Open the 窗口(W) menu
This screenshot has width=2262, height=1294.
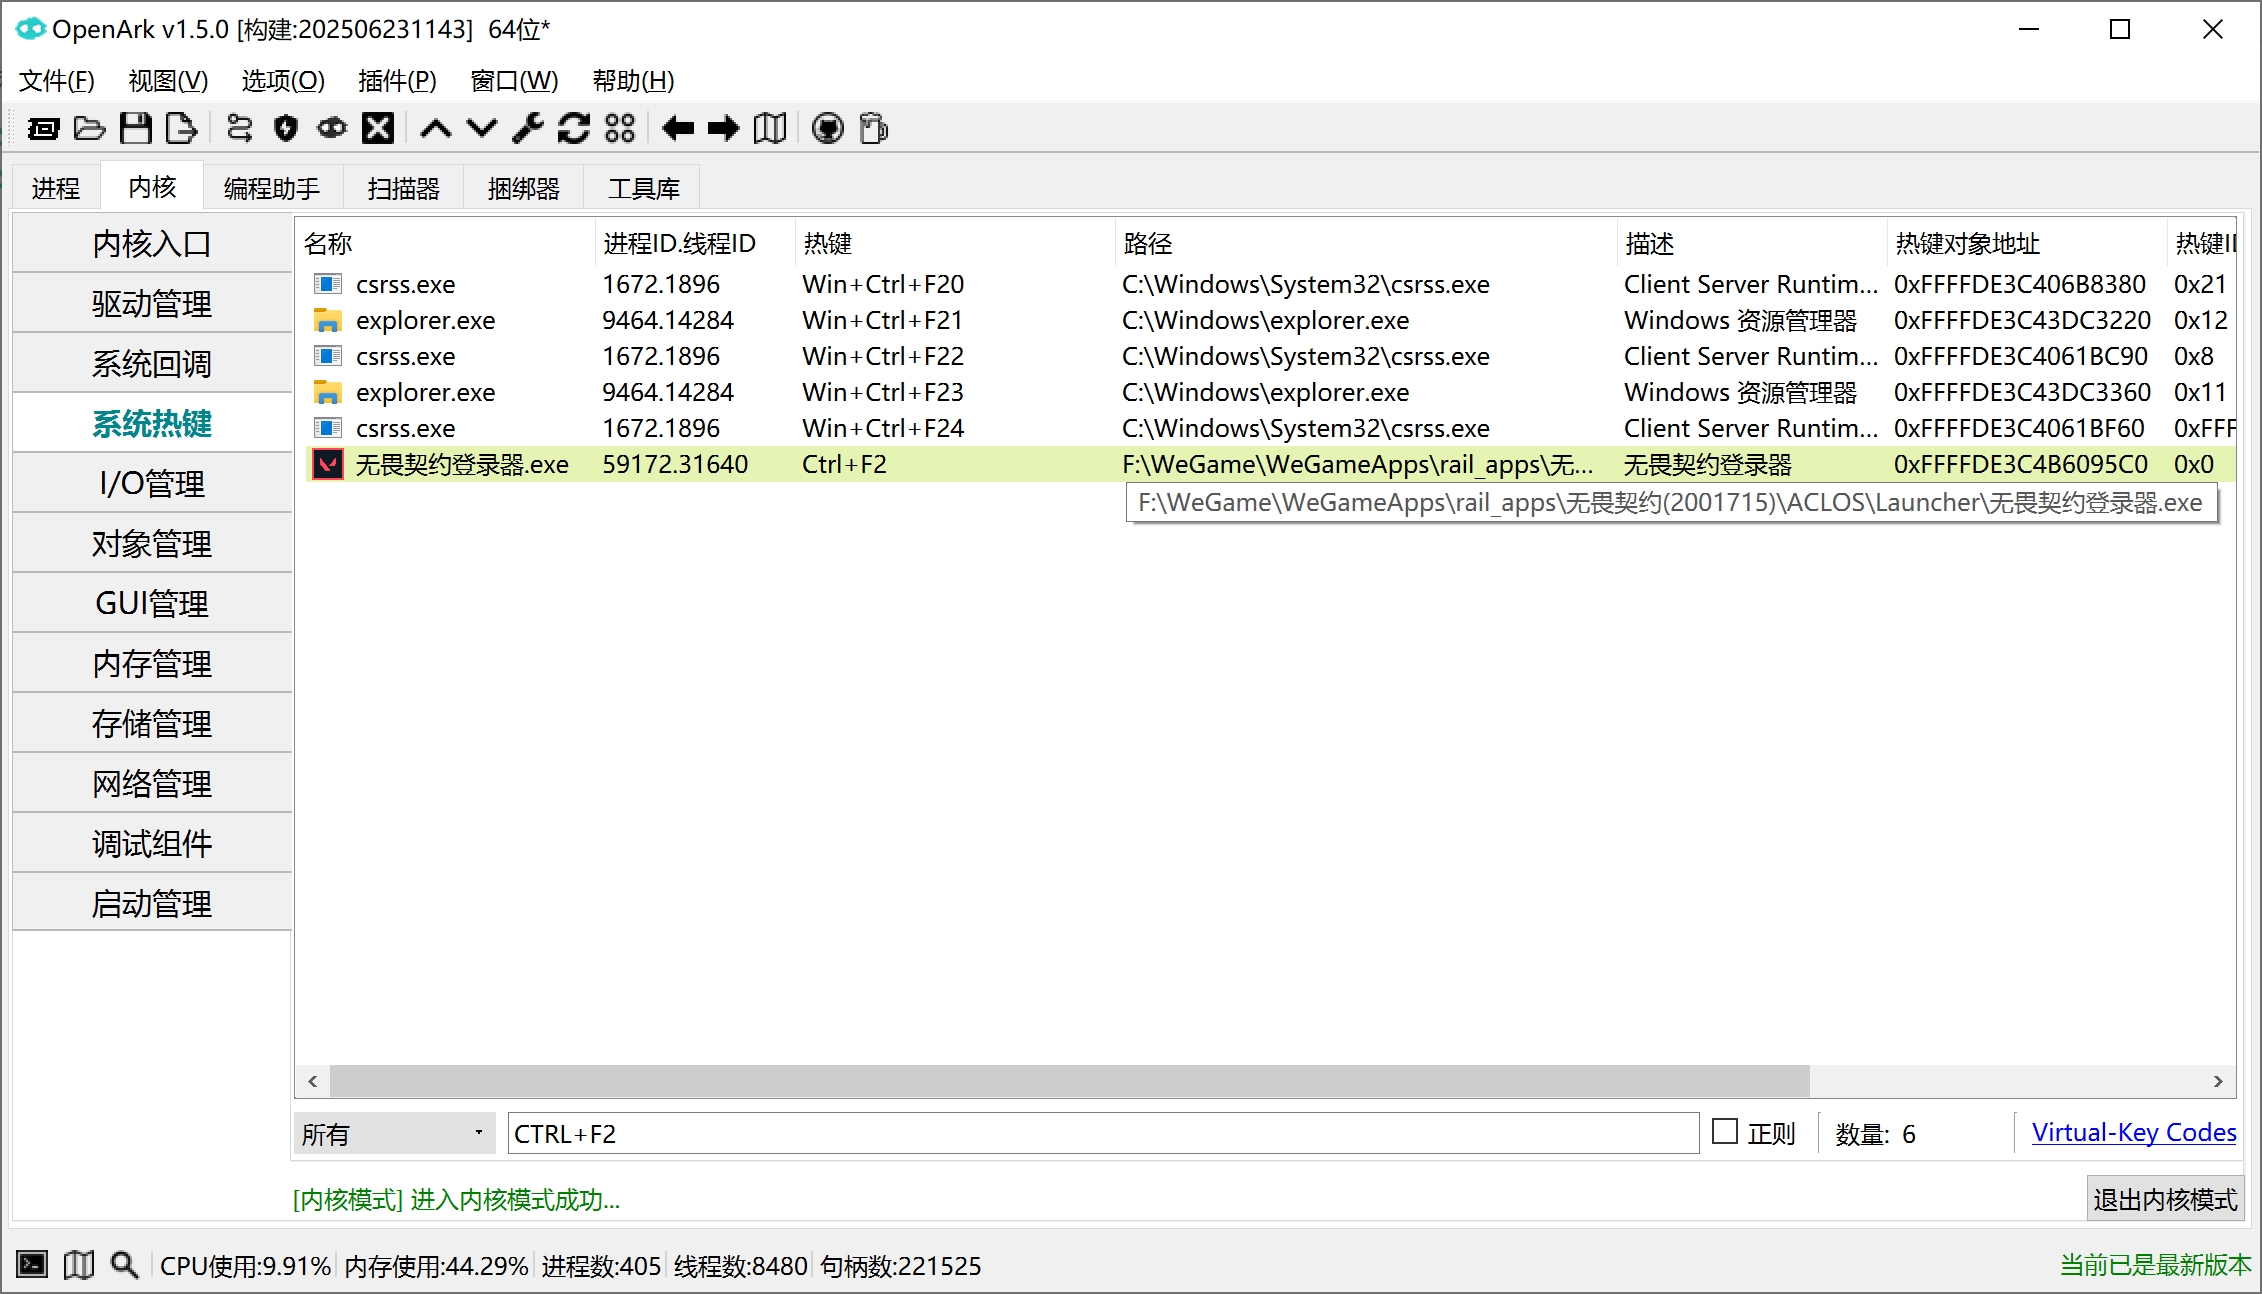[x=514, y=80]
